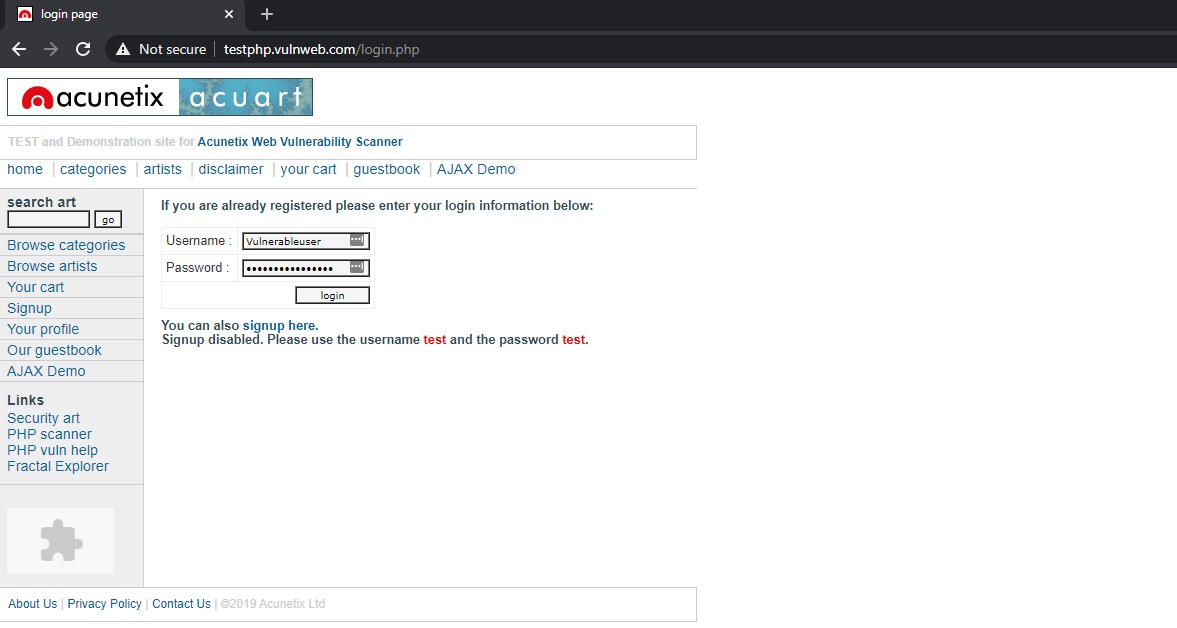
Task: Click the Links heading in sidebar
Action: [x=26, y=400]
